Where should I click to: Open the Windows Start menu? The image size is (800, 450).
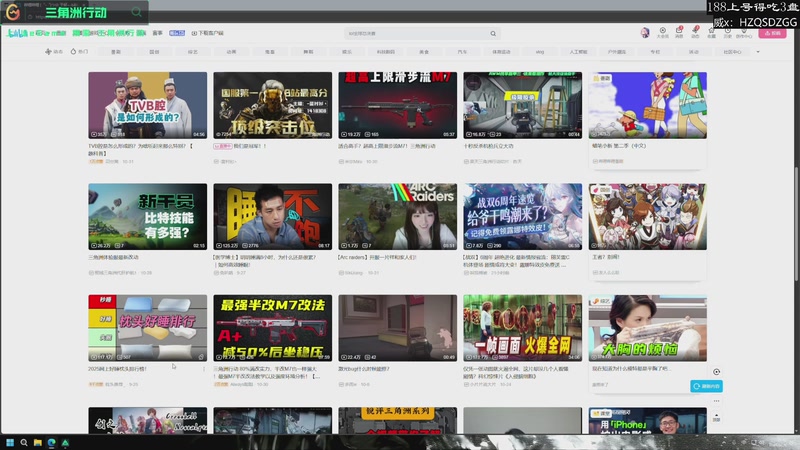10,442
